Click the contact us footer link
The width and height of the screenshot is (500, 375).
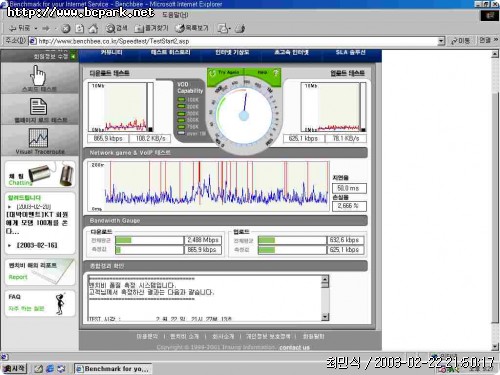coord(294,347)
